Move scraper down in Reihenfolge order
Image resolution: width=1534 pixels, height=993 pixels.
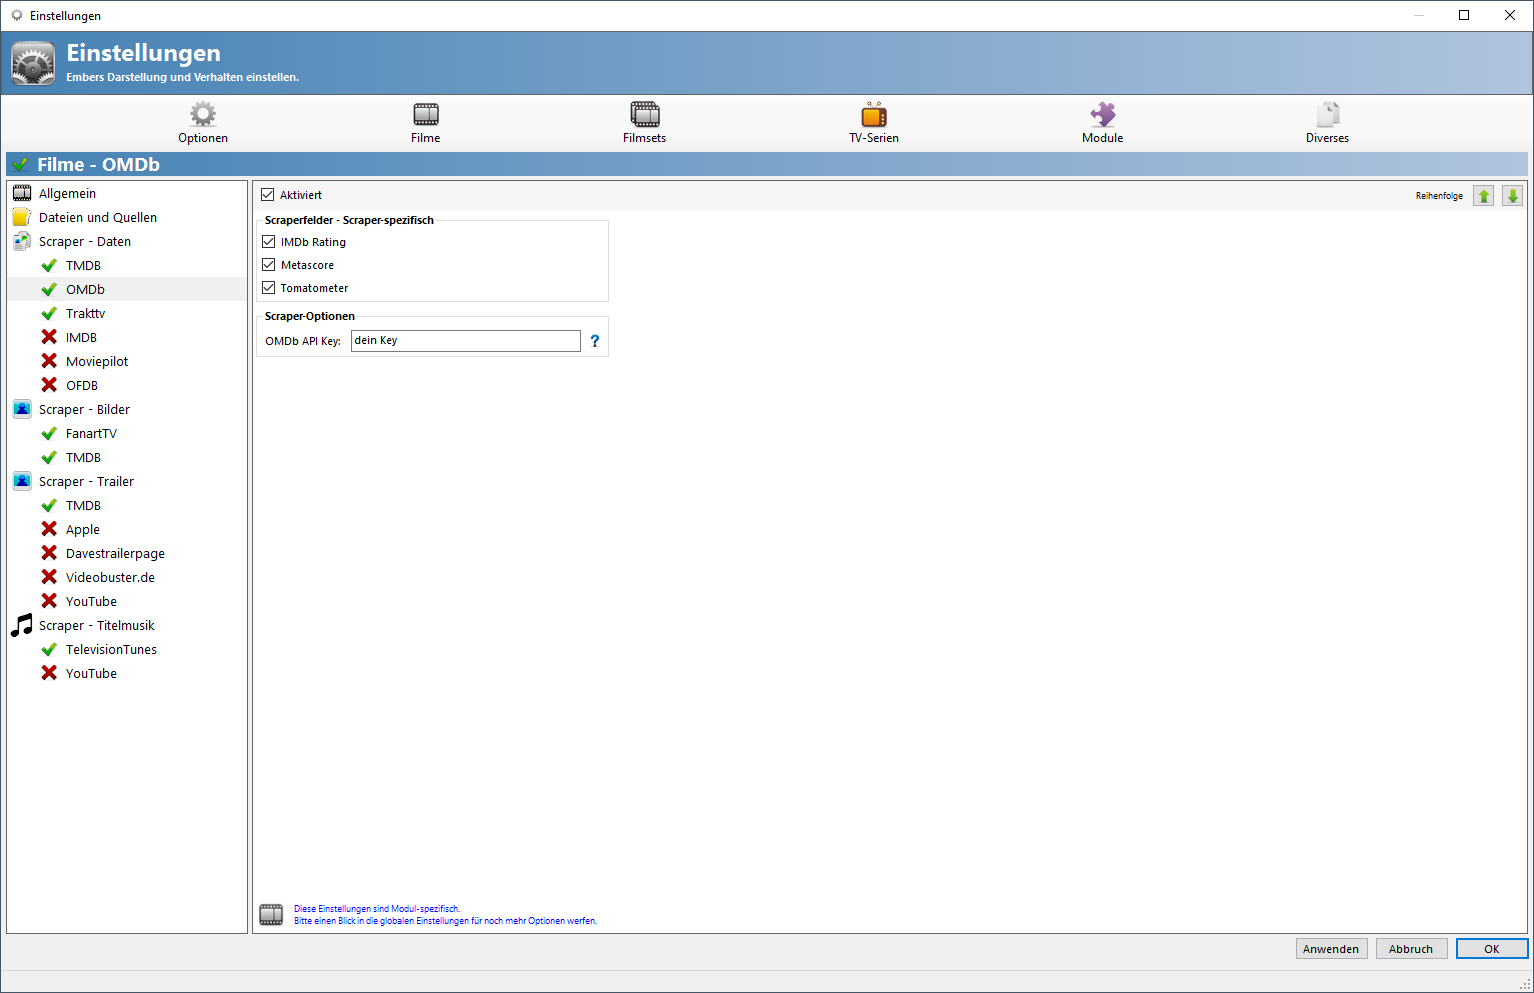point(1513,196)
